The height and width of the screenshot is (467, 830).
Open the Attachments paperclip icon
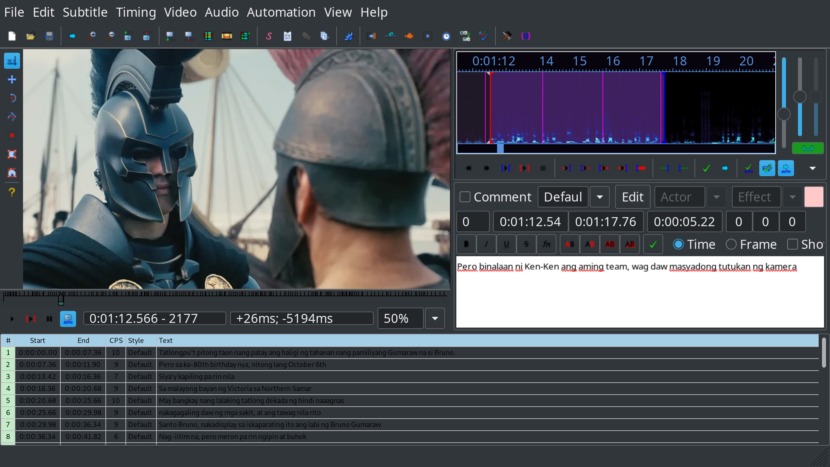(x=306, y=36)
